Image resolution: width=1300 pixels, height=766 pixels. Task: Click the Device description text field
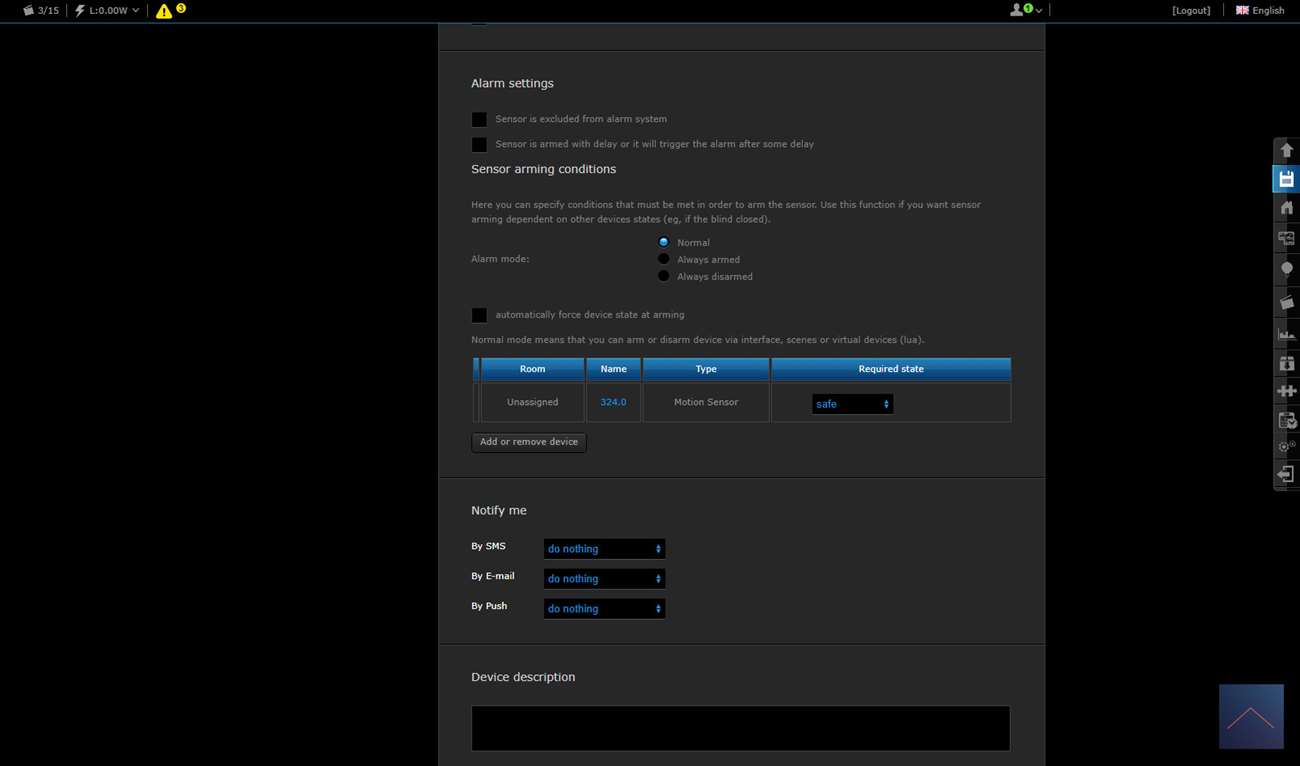(x=740, y=728)
